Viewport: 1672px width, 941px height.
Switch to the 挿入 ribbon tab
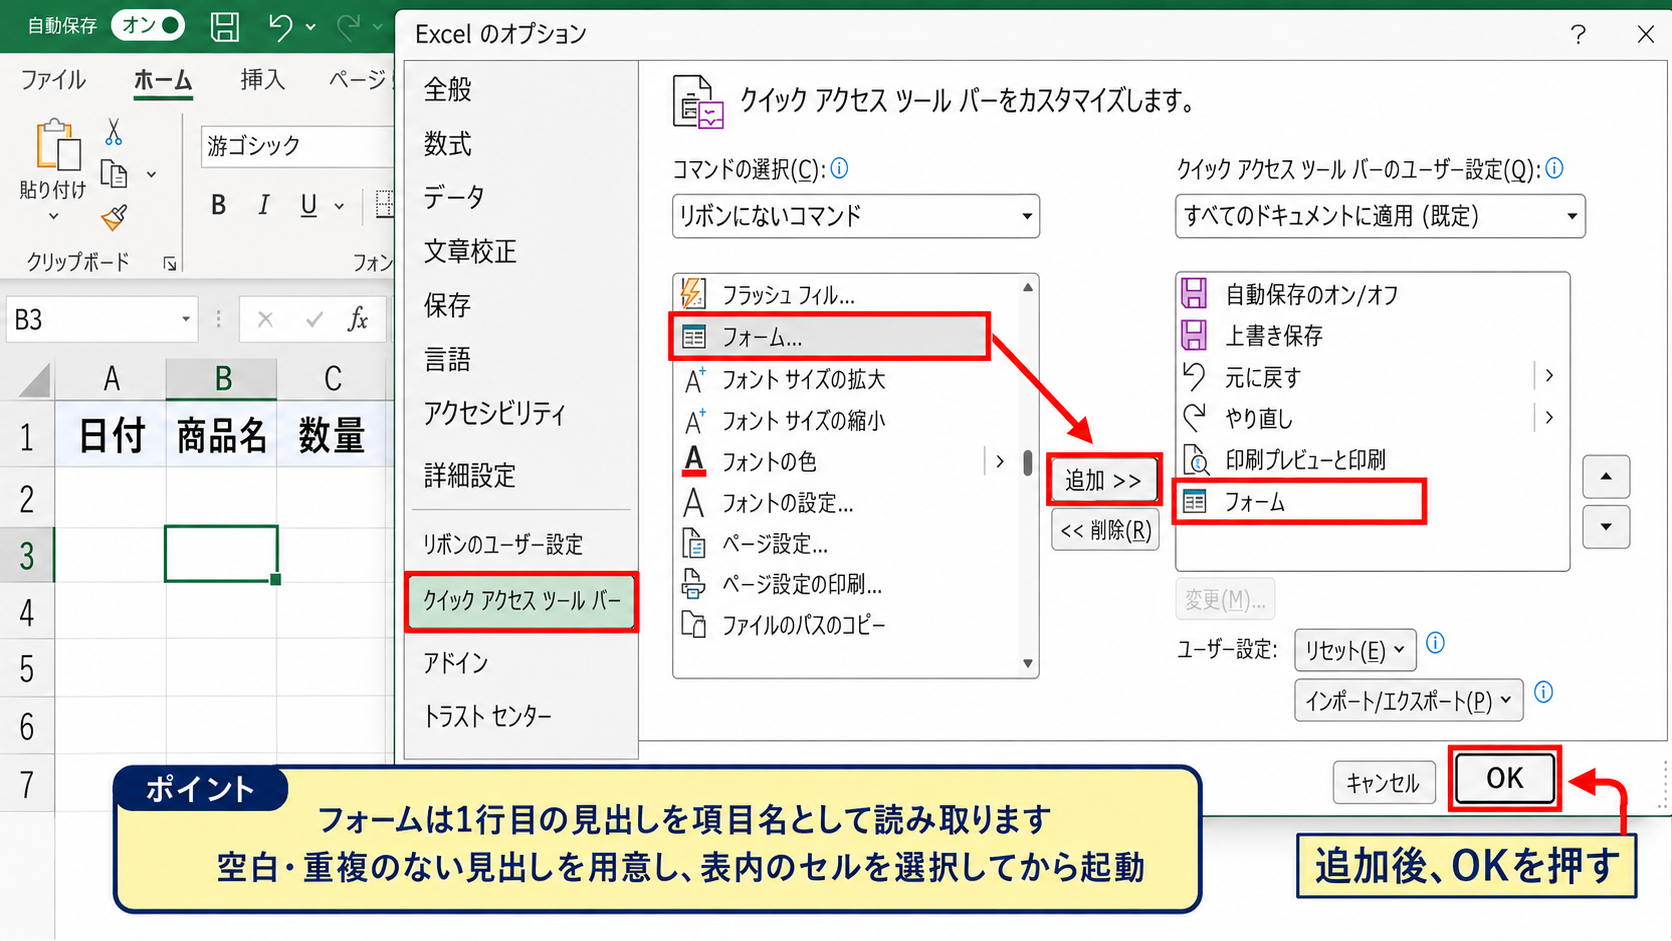(x=262, y=80)
